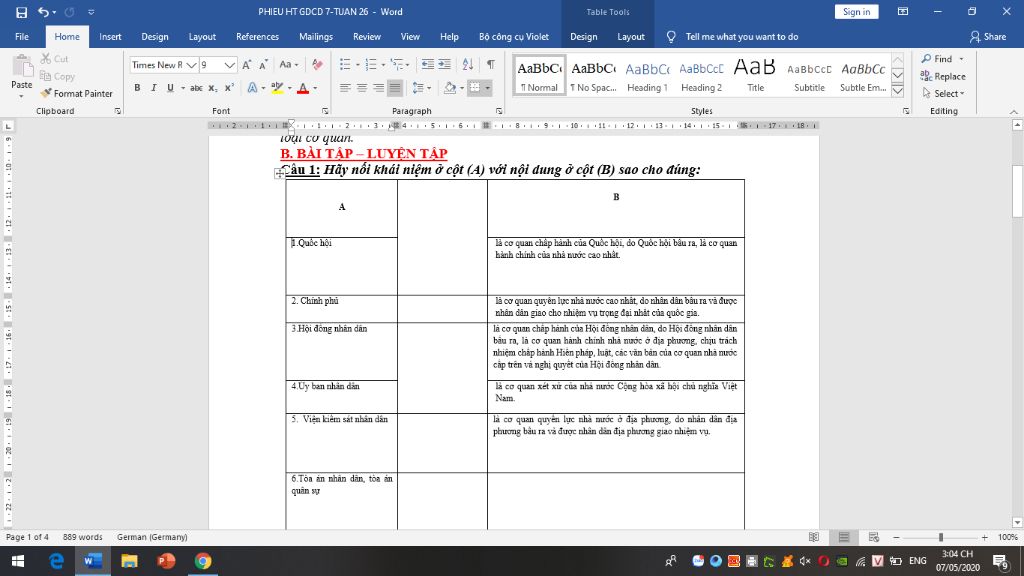Justify the paragraph text
1024x576 pixels.
click(x=395, y=88)
